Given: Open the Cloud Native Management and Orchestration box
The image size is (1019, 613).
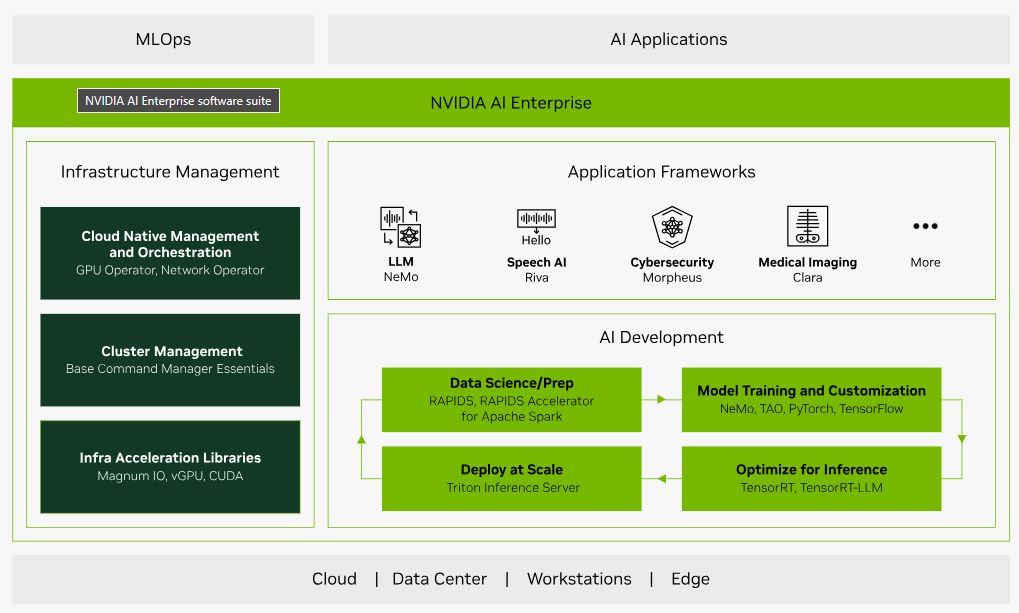Looking at the screenshot, I should (x=169, y=252).
